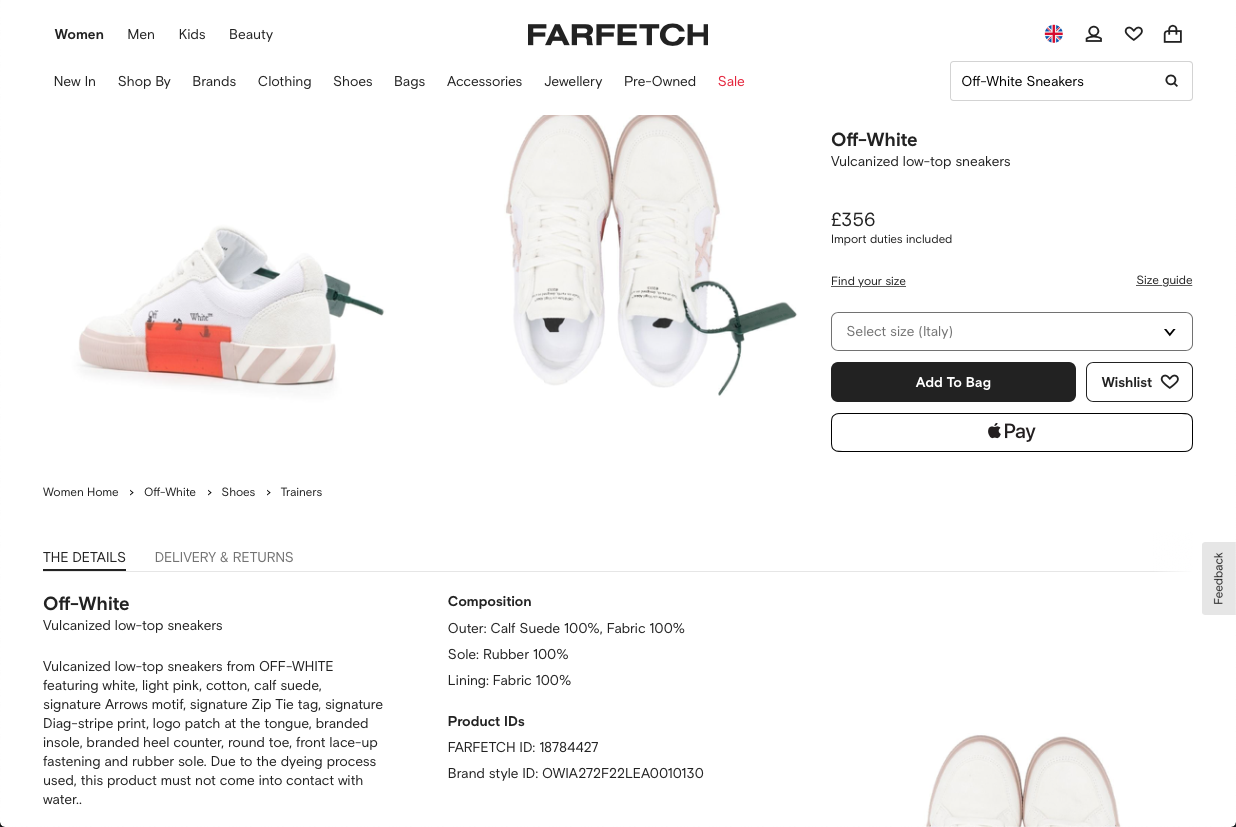Open the shopping bag icon
1236x827 pixels.
[x=1173, y=34]
